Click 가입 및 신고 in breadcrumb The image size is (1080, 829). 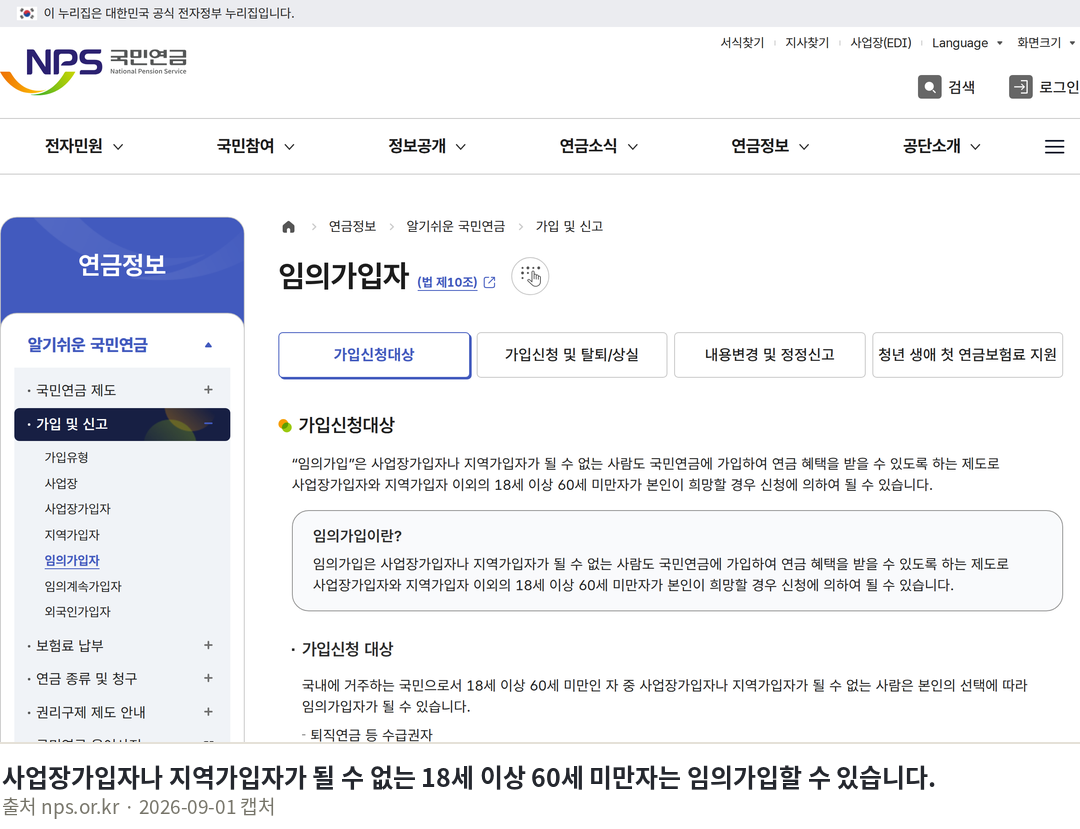click(x=569, y=227)
